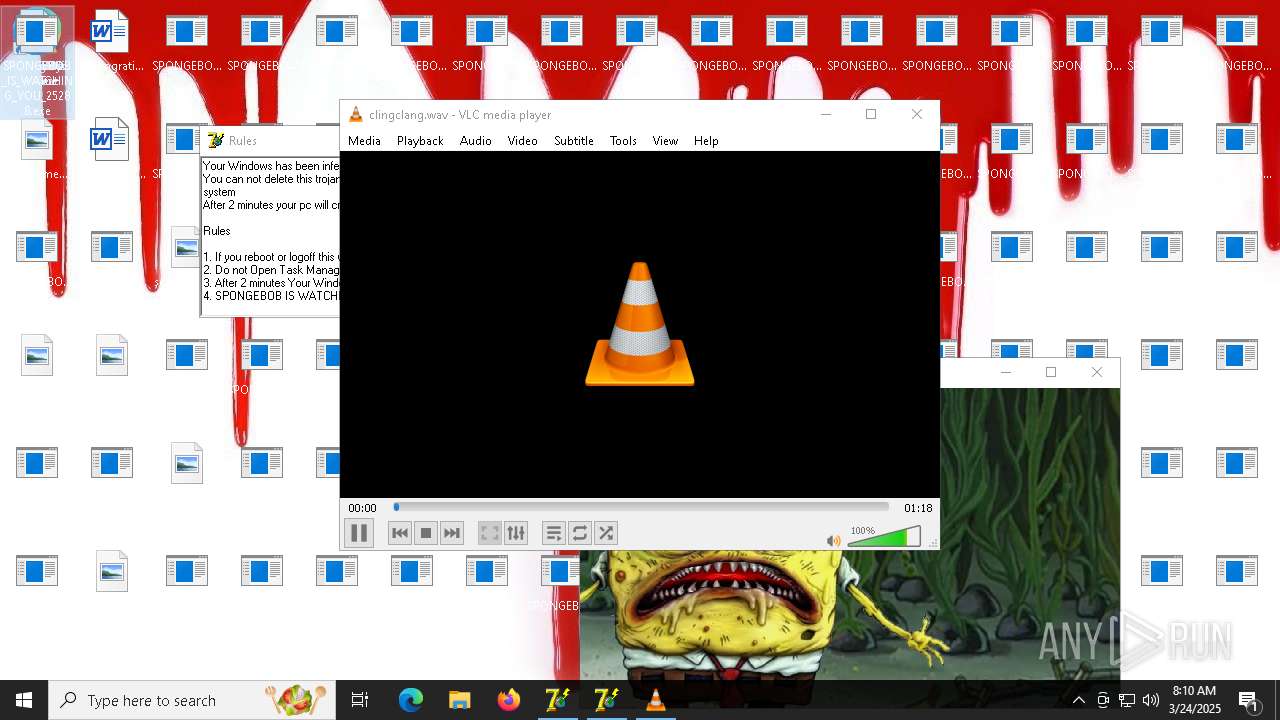Screen dimensions: 1280x720
Task: Click total duration 01:18 label
Action: point(918,508)
